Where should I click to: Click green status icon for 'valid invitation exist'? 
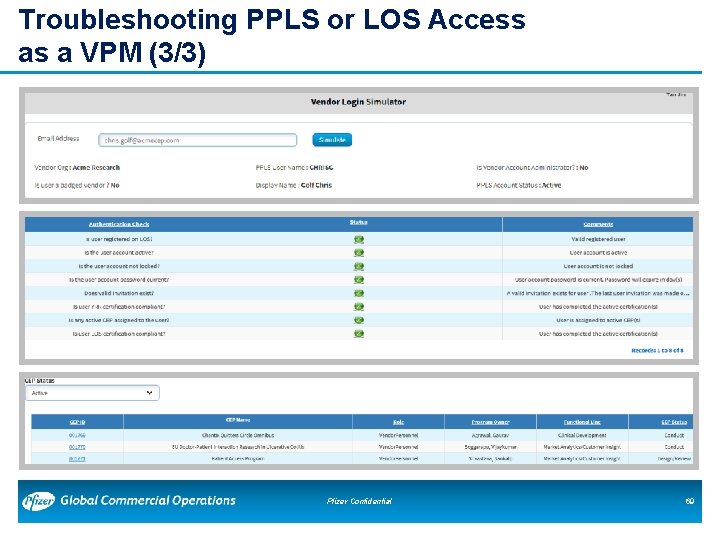pos(359,293)
